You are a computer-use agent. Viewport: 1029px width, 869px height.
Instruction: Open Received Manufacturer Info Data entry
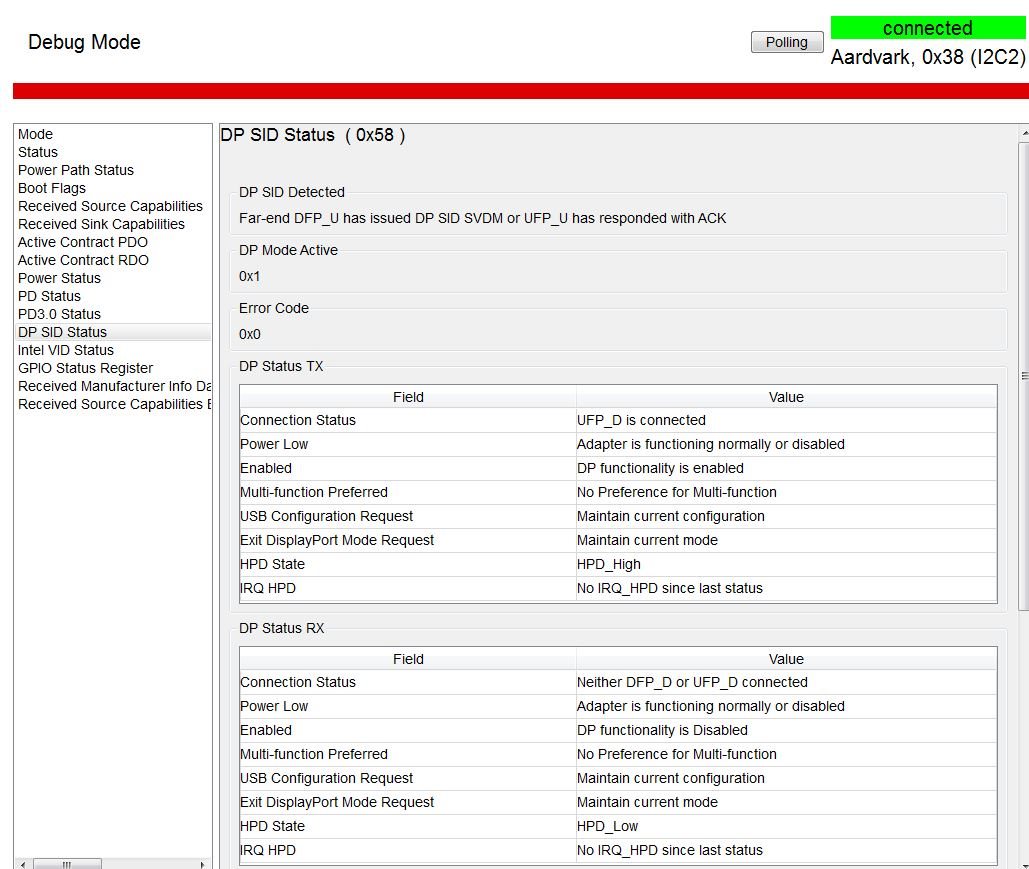[114, 386]
